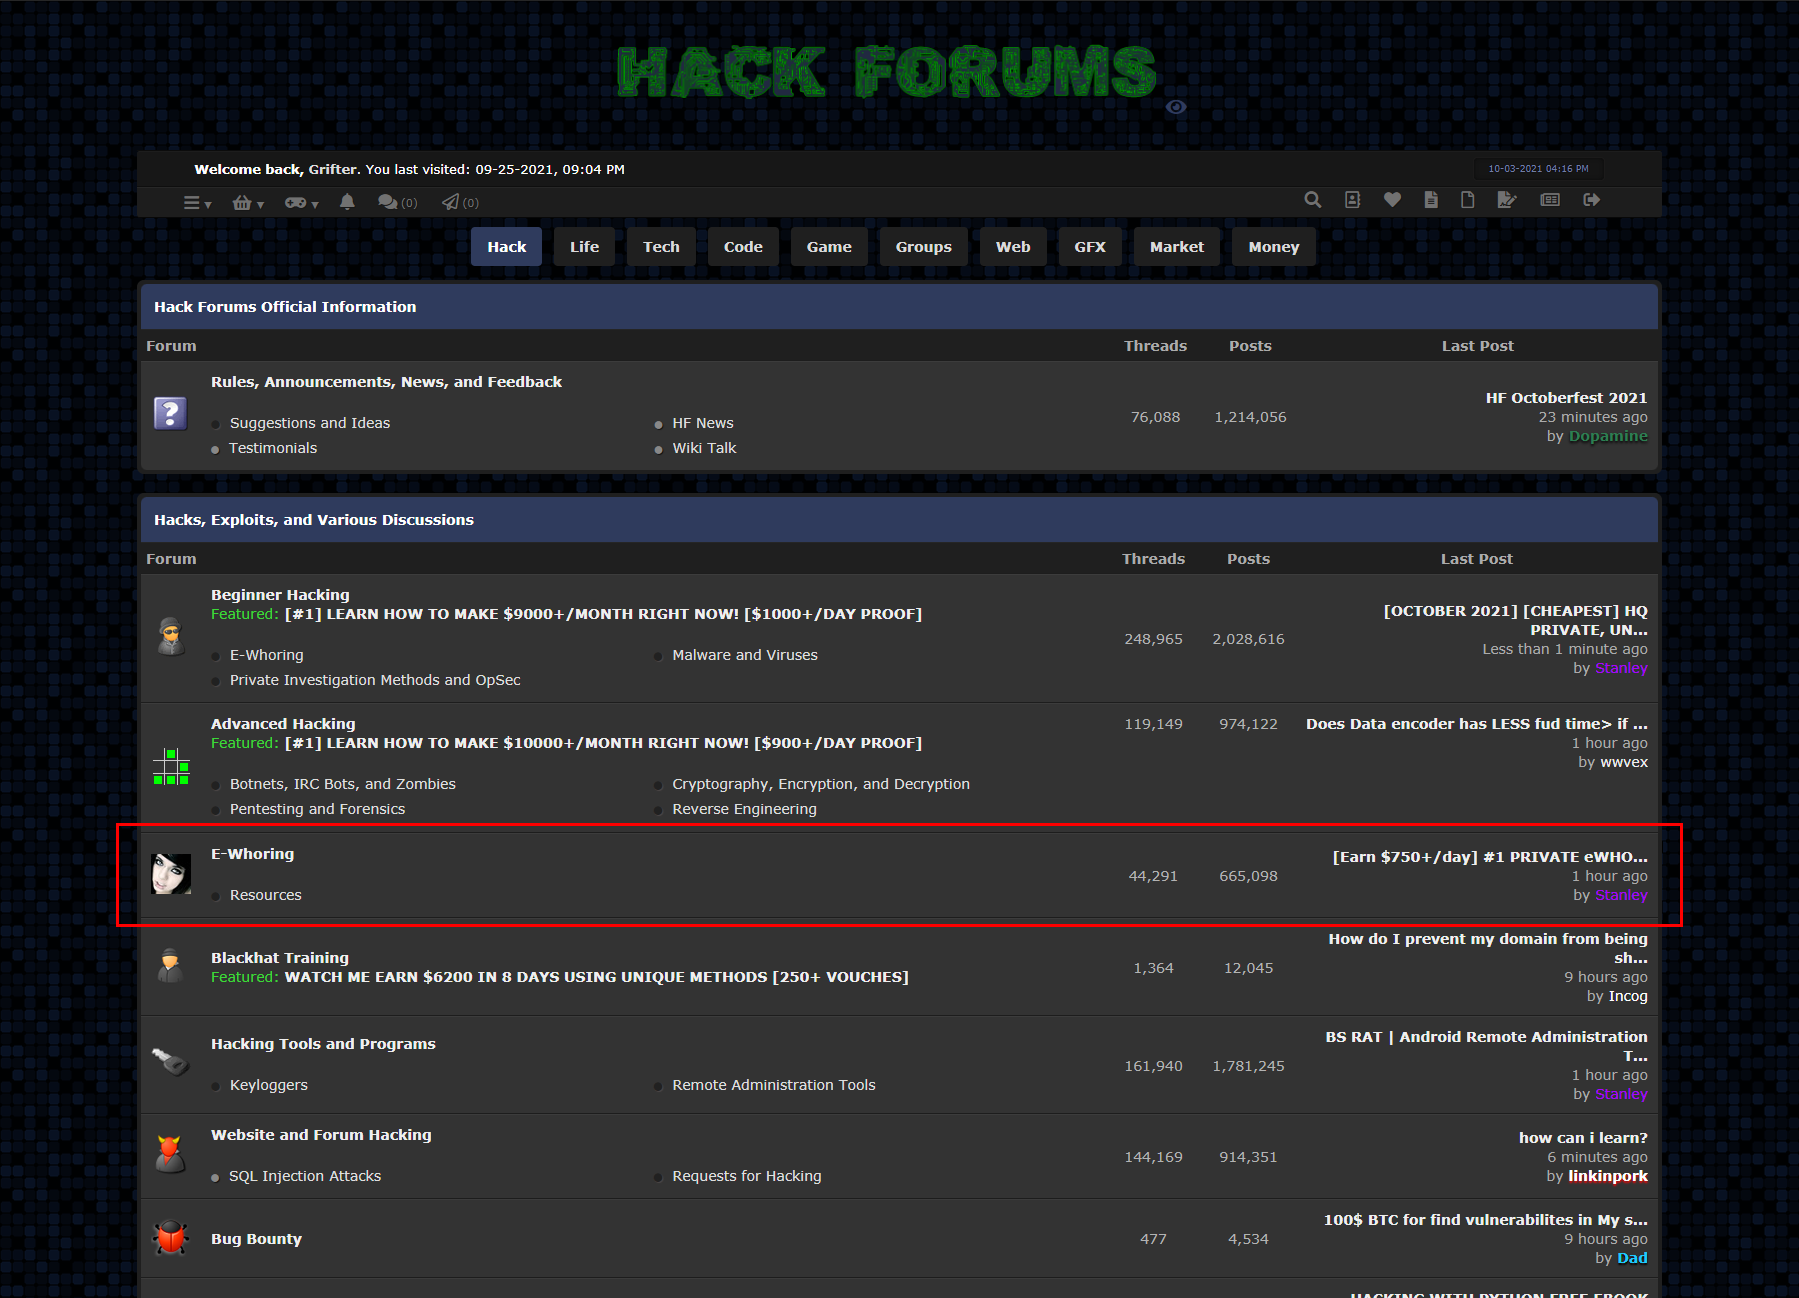Click the Advanced Hacking green grid icon
Screen dimensions: 1799x1298
tap(171, 767)
